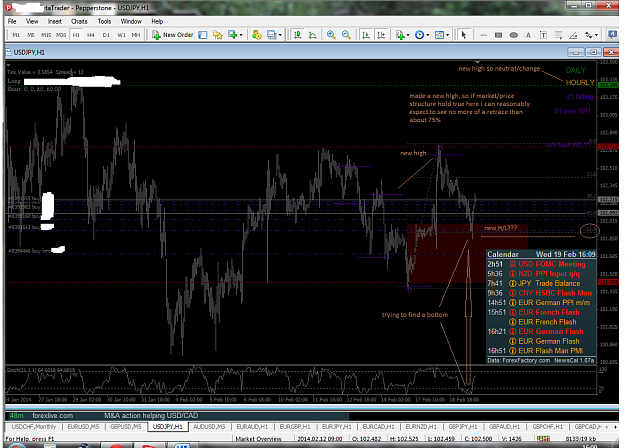Open the Navigator favorites star icon
Viewport: 625px width, 448px height.
click(x=218, y=35)
